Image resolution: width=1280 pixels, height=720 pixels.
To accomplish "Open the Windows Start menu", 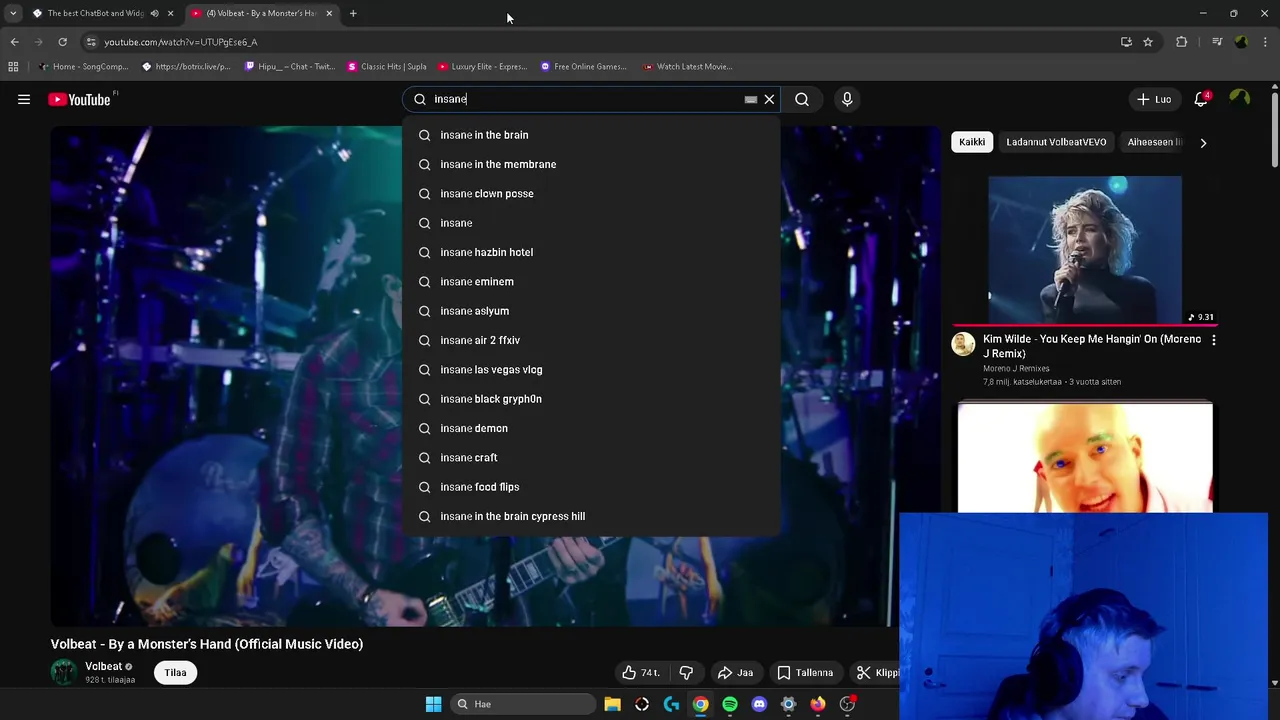I will coord(433,704).
